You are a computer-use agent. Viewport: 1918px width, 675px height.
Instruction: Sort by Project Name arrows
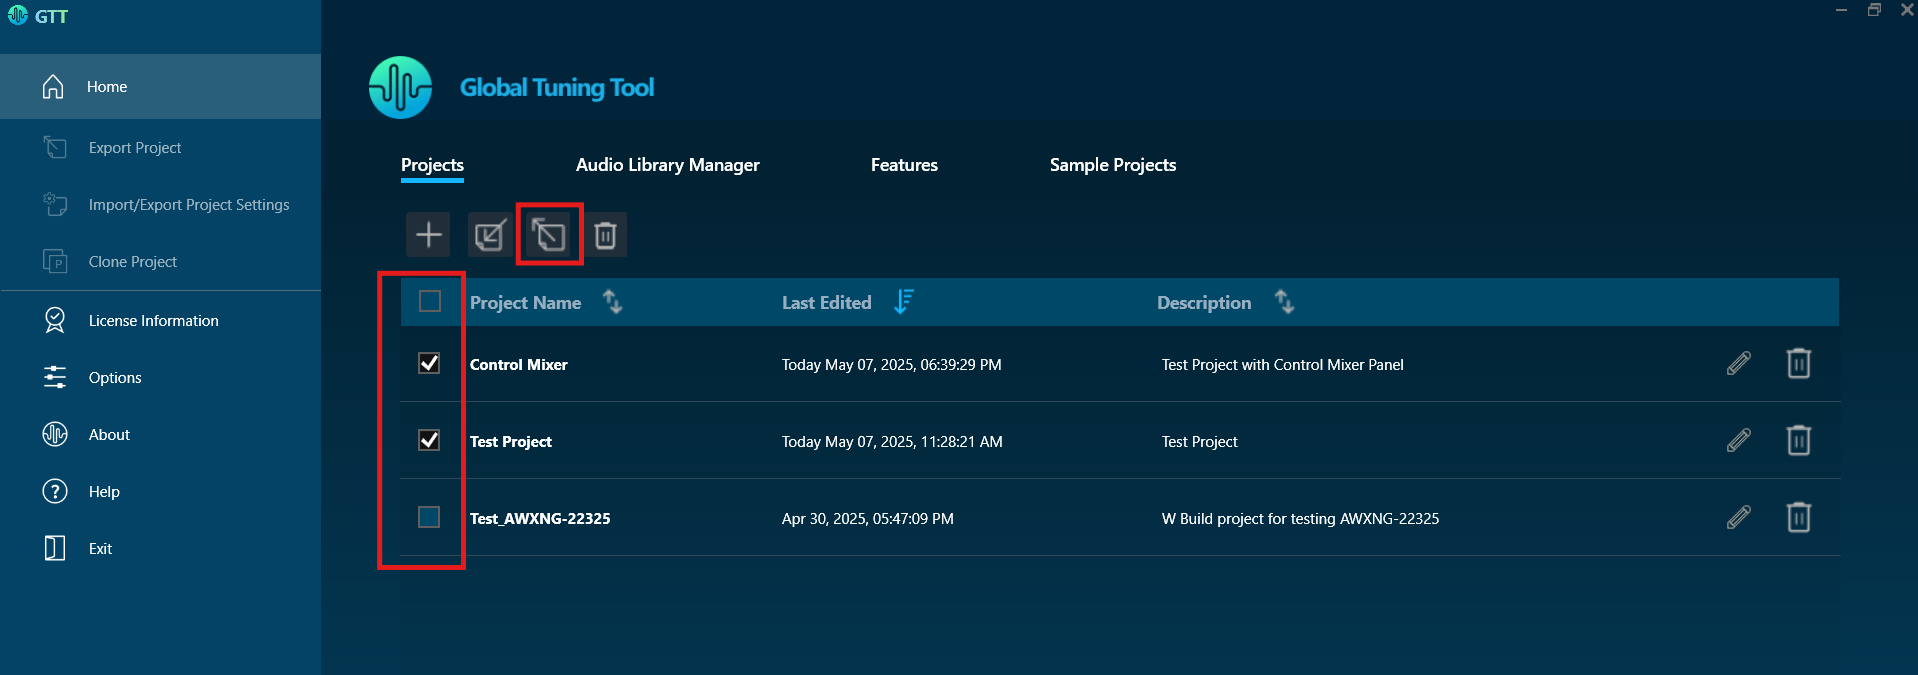coord(612,301)
